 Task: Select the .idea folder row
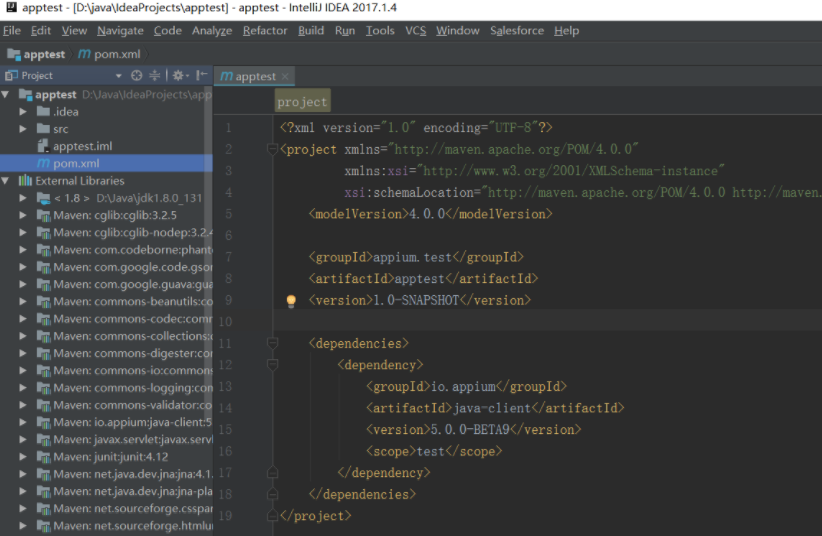[106, 112]
